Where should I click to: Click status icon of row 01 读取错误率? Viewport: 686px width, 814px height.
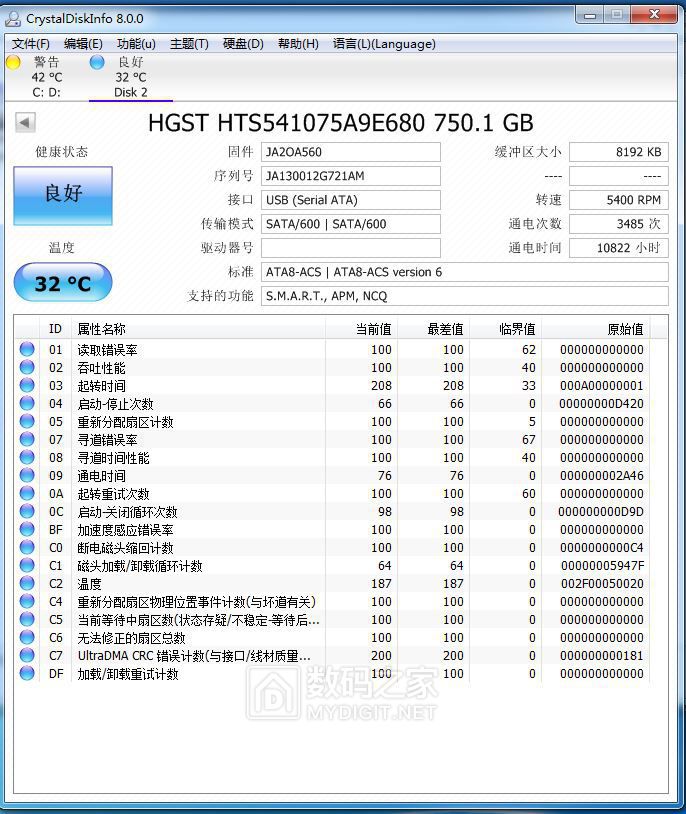coord(27,349)
